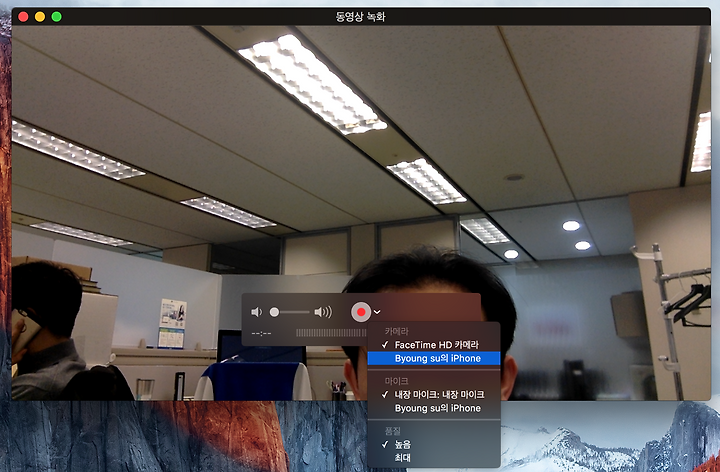Adjust the volume slider knob
720x472 pixels.
[274, 312]
